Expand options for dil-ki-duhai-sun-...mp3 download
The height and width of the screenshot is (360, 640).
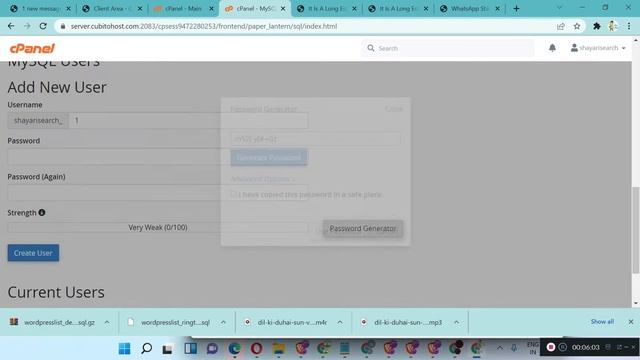(457, 322)
